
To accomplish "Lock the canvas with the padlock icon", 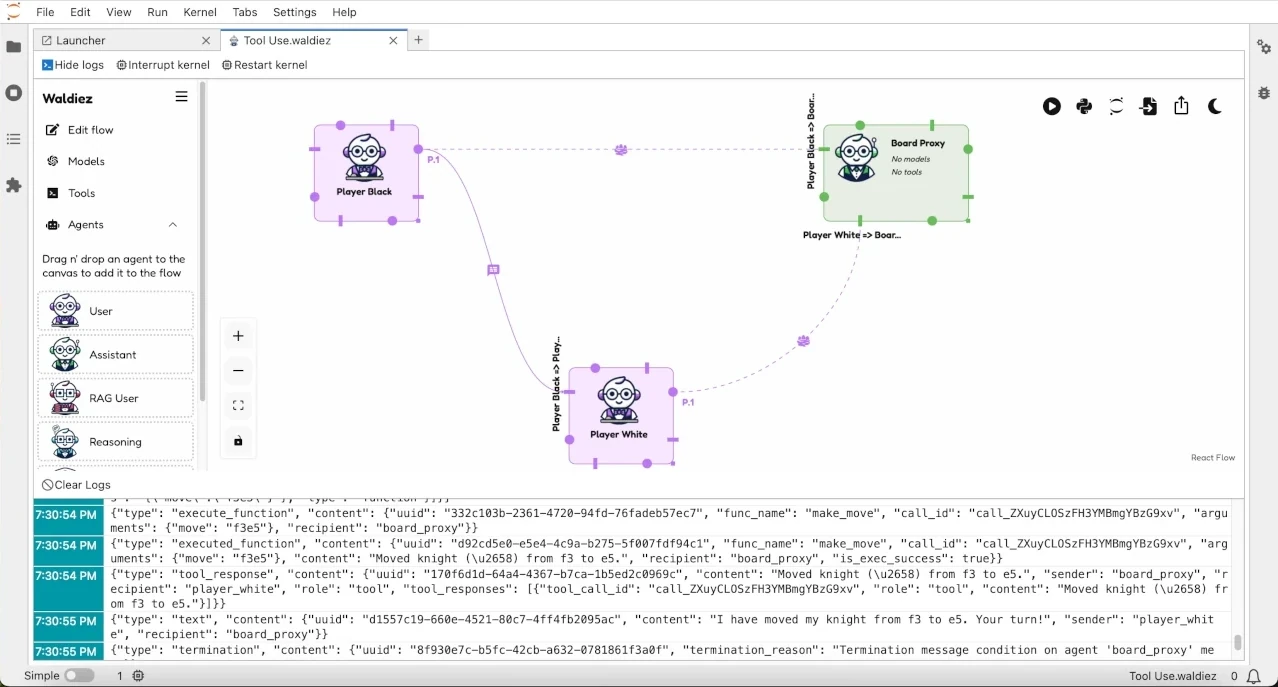I will point(238,441).
